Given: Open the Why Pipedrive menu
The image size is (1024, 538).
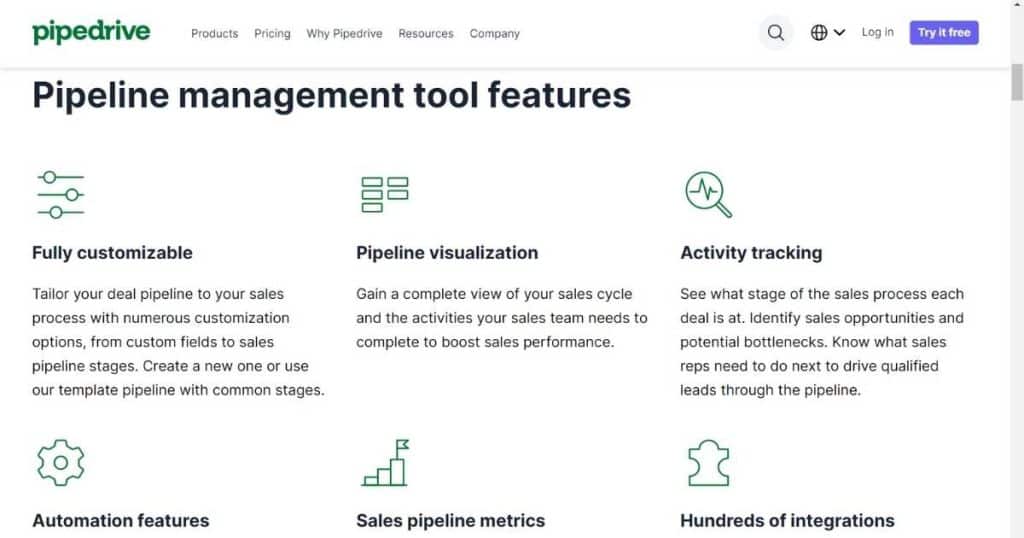Looking at the screenshot, I should click(x=344, y=33).
